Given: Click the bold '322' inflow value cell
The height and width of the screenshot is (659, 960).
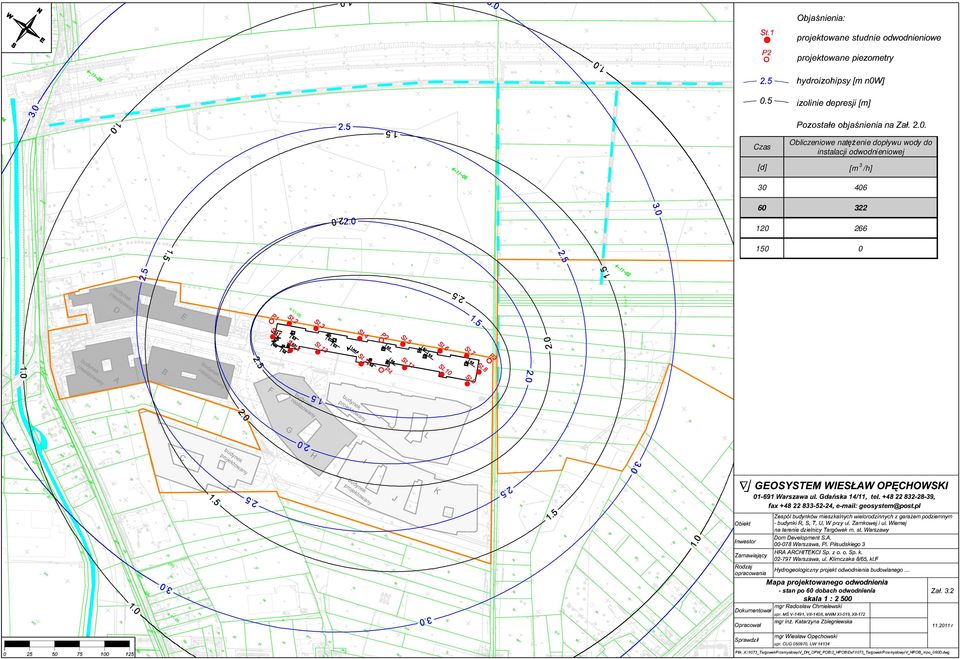Looking at the screenshot, I should (860, 208).
